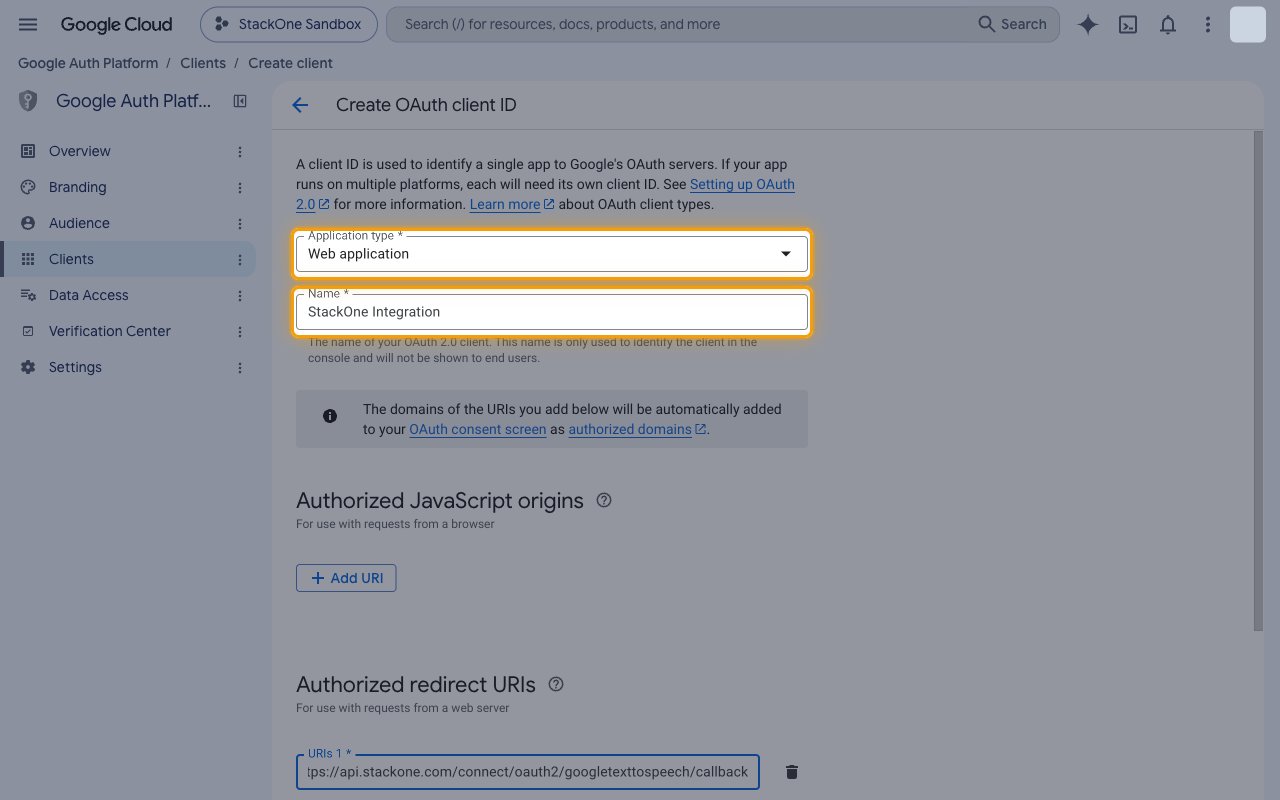1280x800 pixels.
Task: Click the Data Access icon
Action: tap(28, 295)
